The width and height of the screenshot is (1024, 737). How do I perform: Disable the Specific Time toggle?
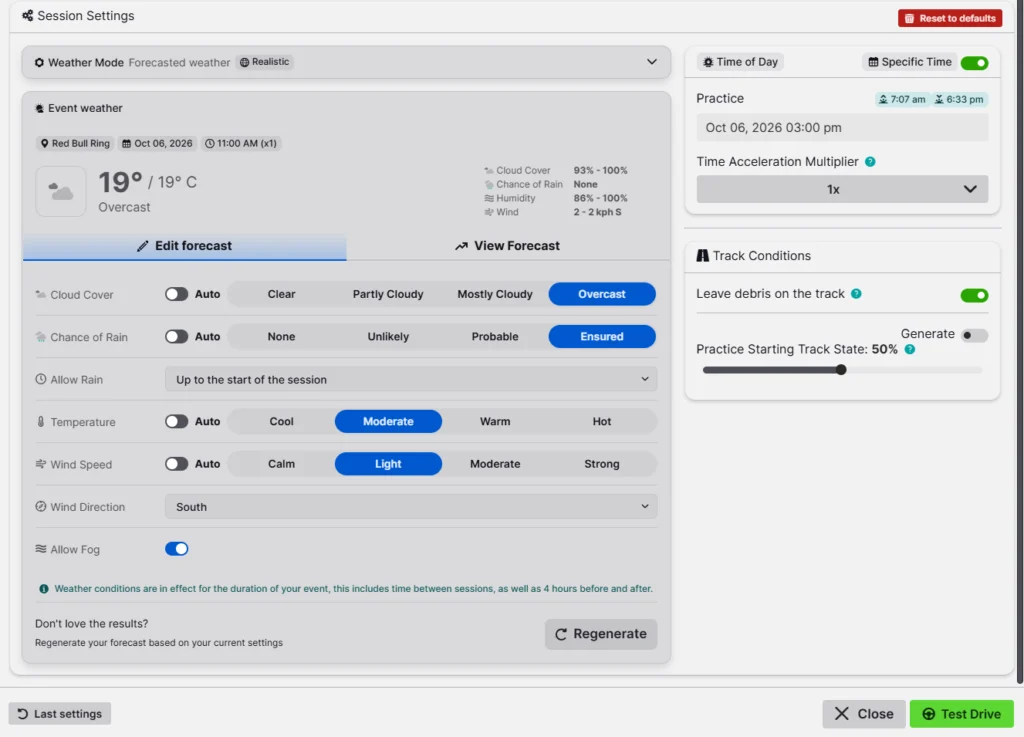point(974,63)
